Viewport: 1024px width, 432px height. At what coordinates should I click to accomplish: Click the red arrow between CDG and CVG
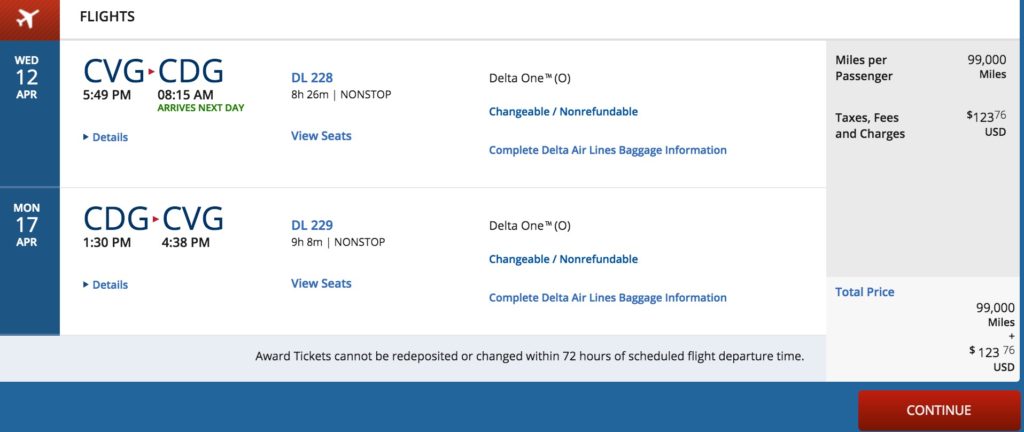click(x=156, y=219)
